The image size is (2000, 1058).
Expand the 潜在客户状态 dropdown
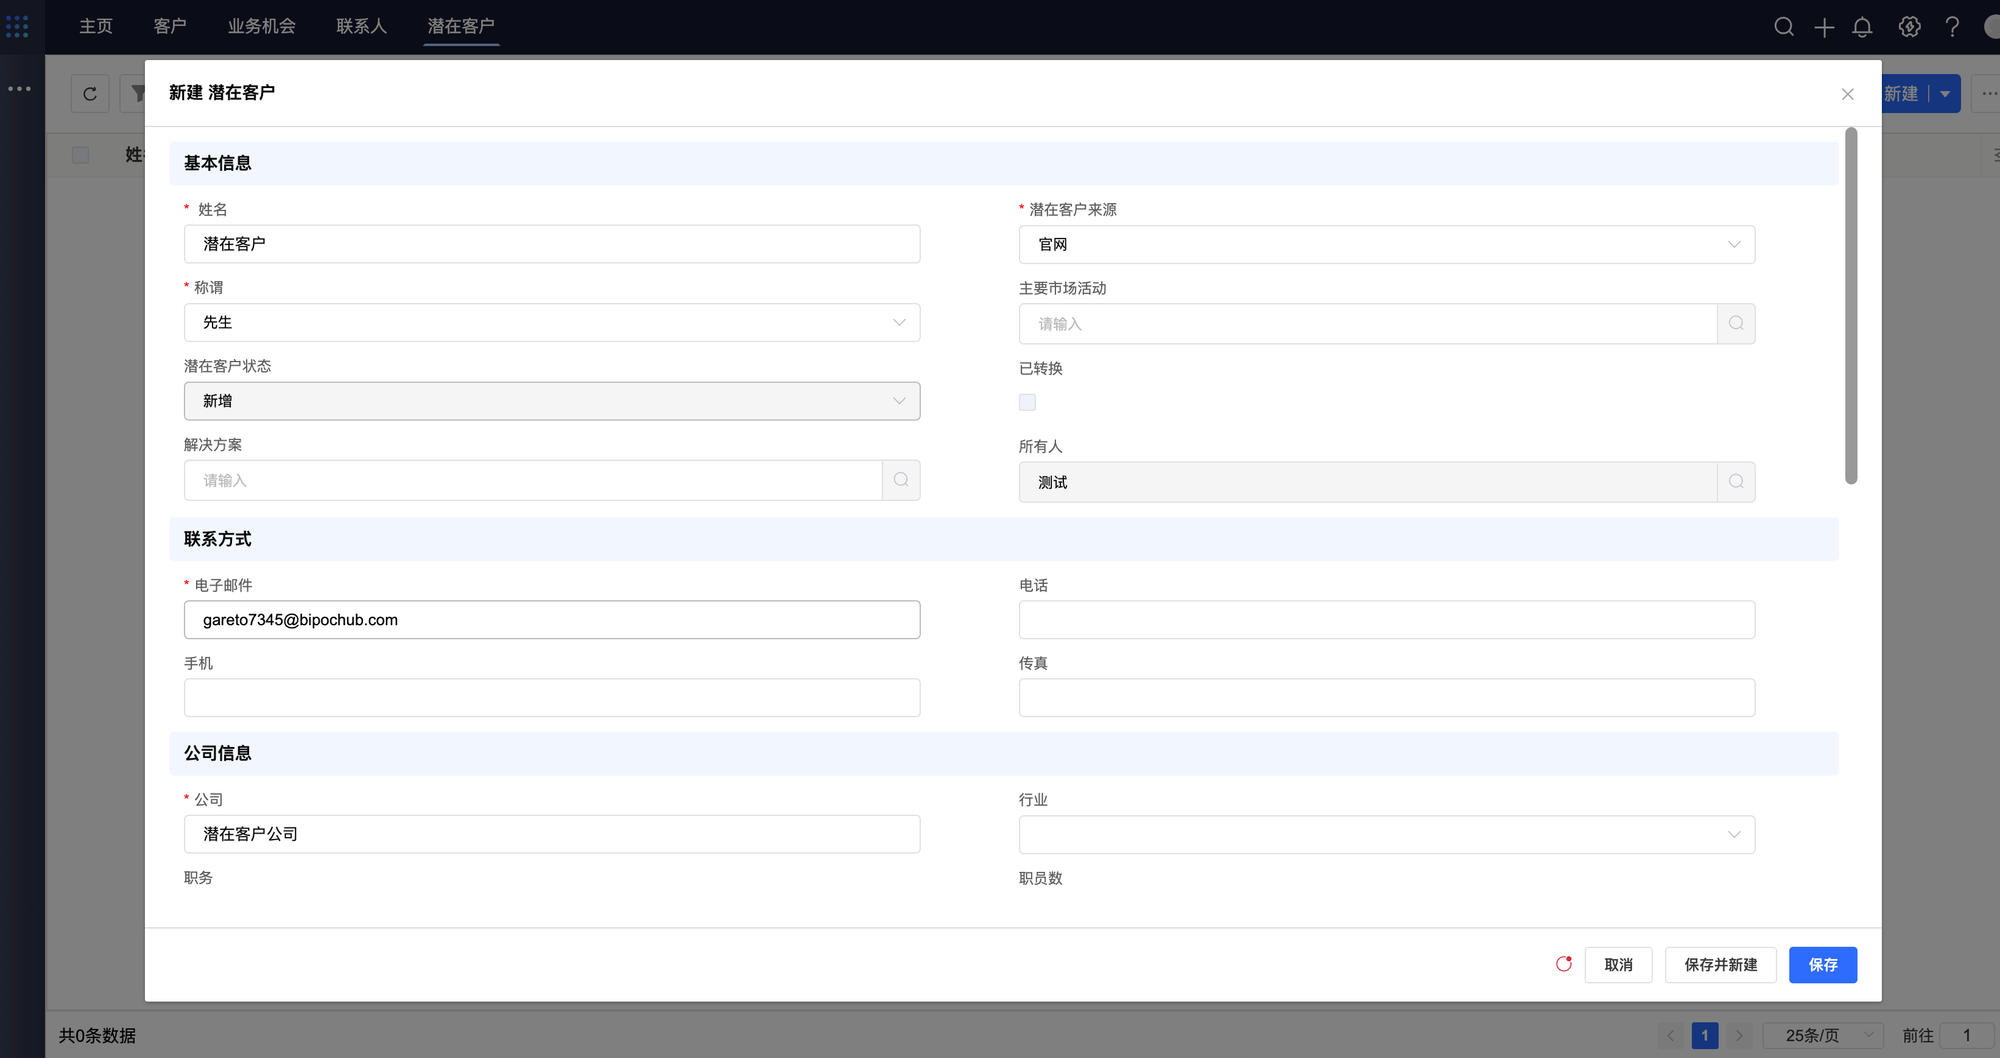(x=552, y=401)
